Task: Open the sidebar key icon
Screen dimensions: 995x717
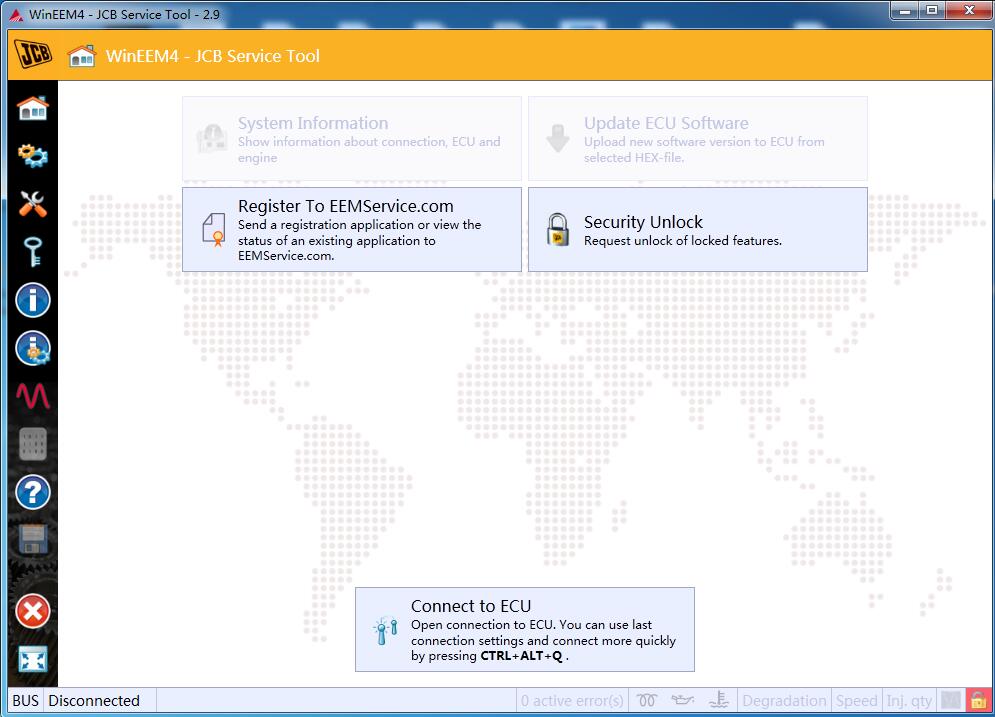Action: [x=33, y=252]
